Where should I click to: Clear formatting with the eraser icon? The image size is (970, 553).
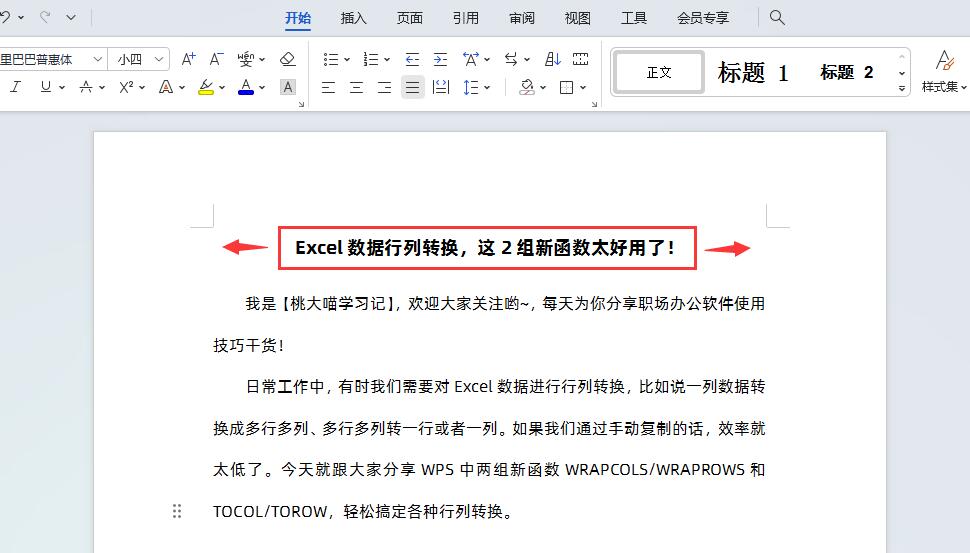pyautogui.click(x=287, y=59)
